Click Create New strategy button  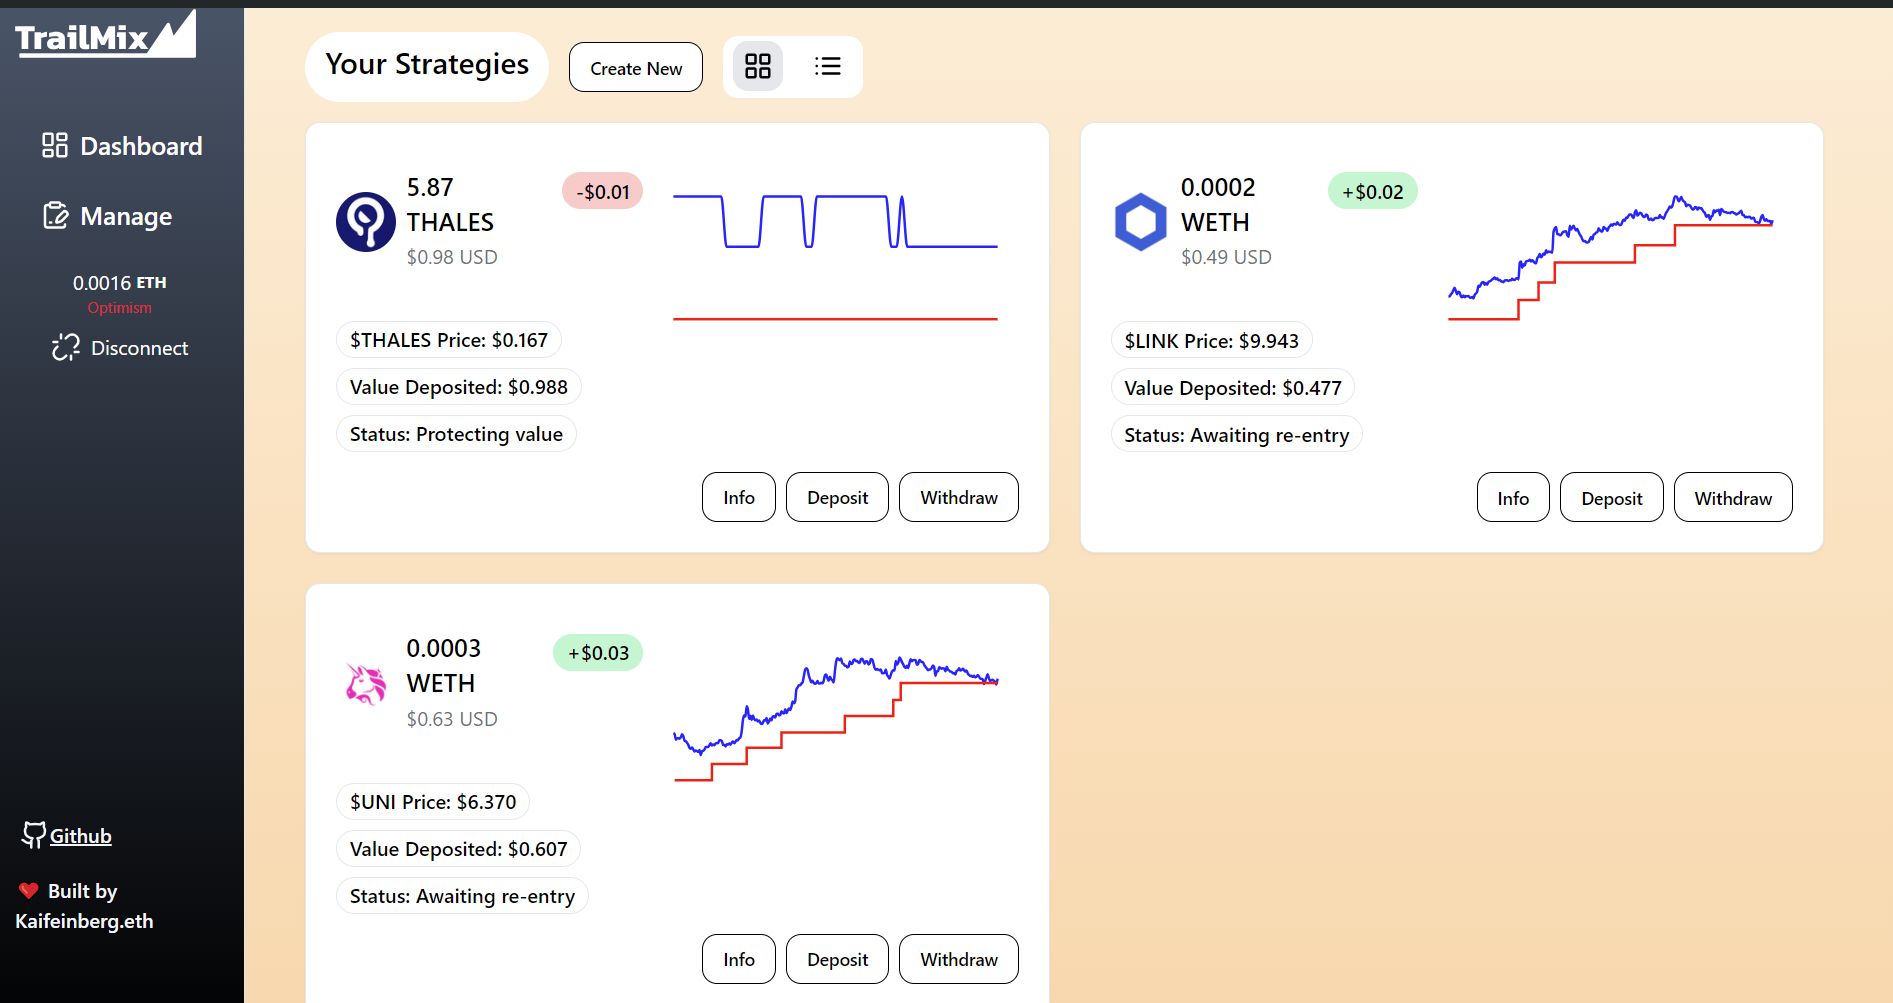(x=636, y=67)
